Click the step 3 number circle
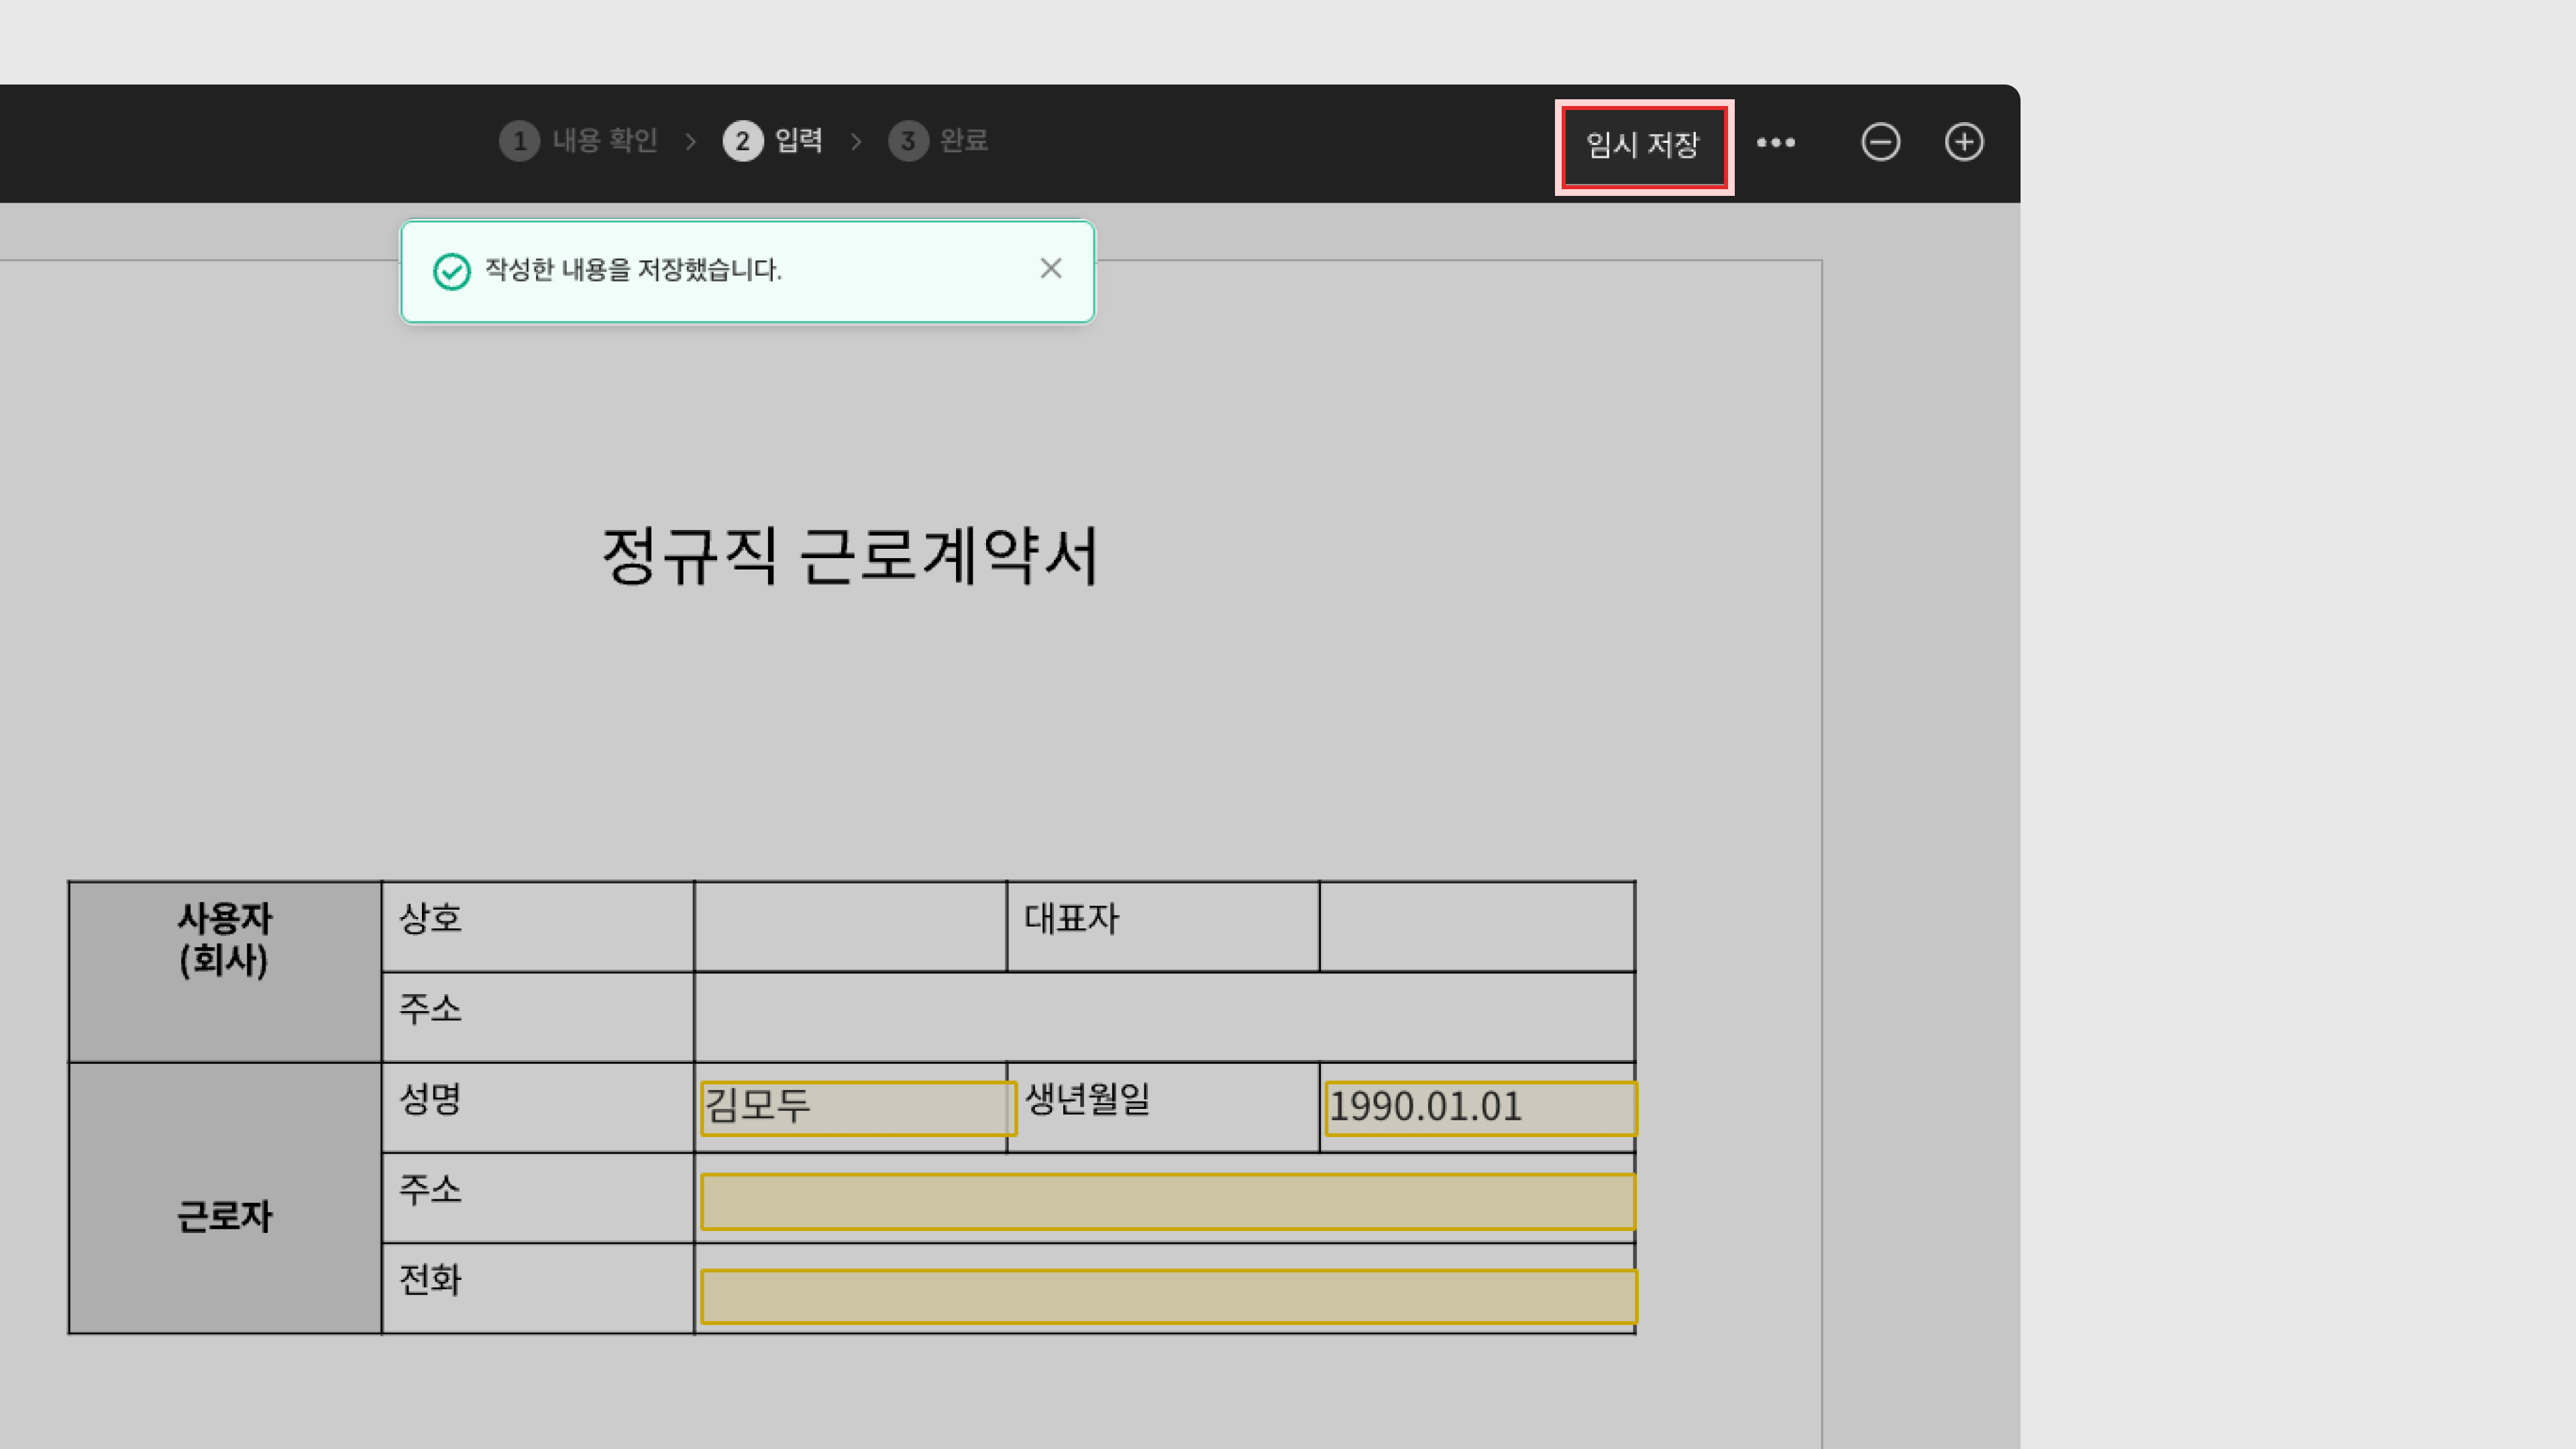Viewport: 2576px width, 1449px height. [x=908, y=142]
